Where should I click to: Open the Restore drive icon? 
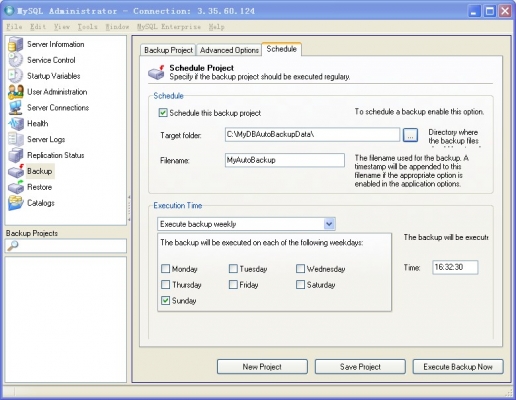[16, 187]
